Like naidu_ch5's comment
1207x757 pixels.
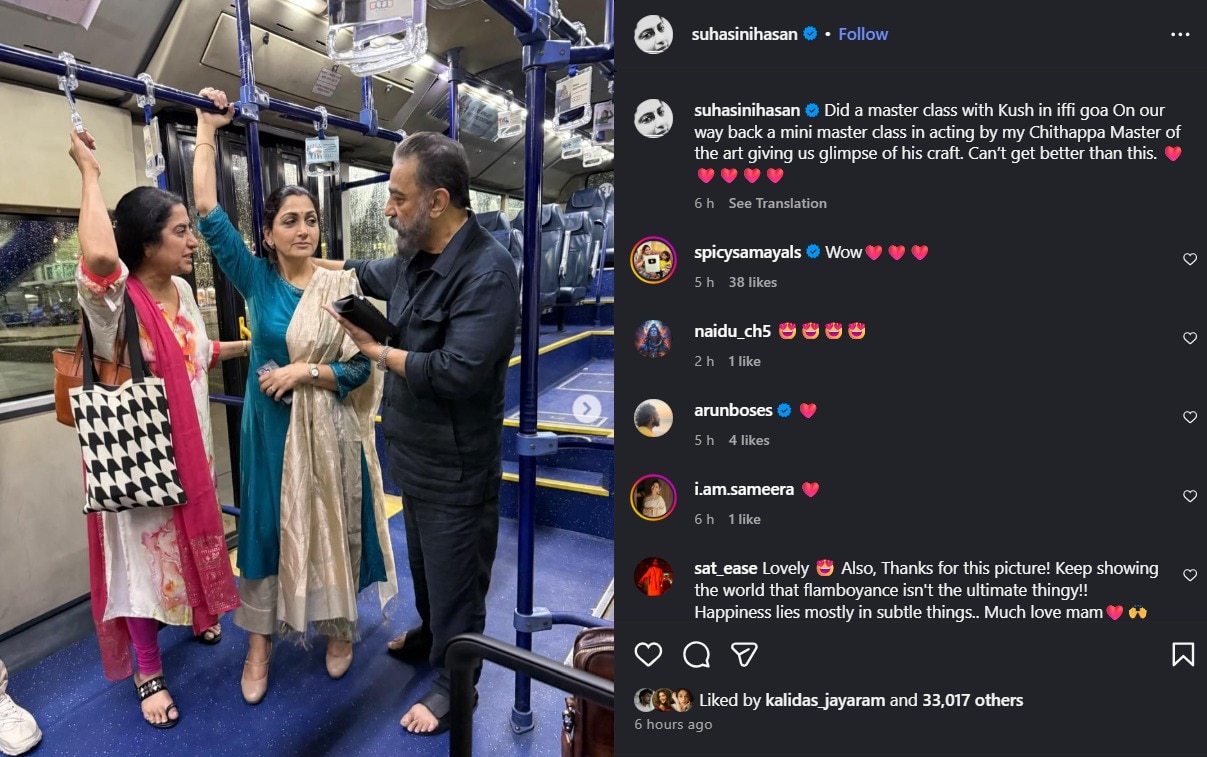point(1190,338)
